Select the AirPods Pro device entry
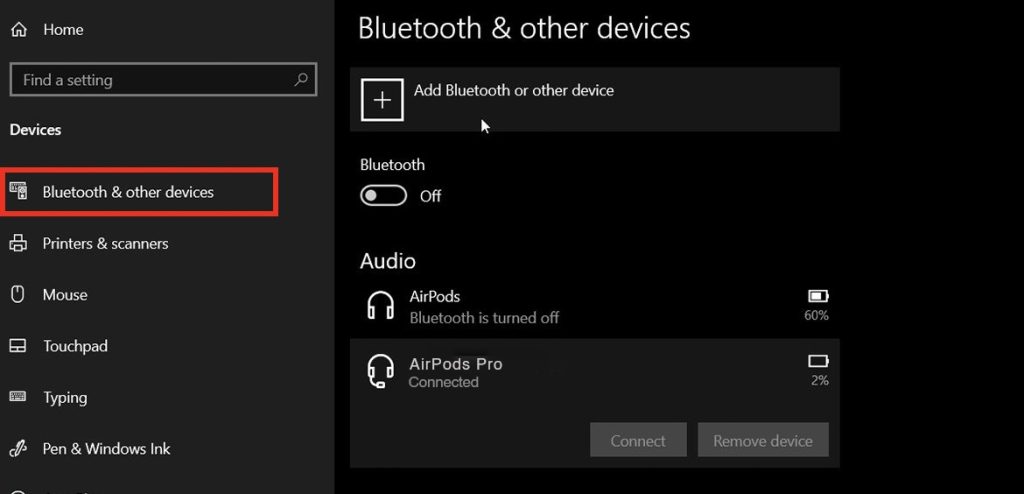The height and width of the screenshot is (494, 1024). pyautogui.click(x=594, y=370)
